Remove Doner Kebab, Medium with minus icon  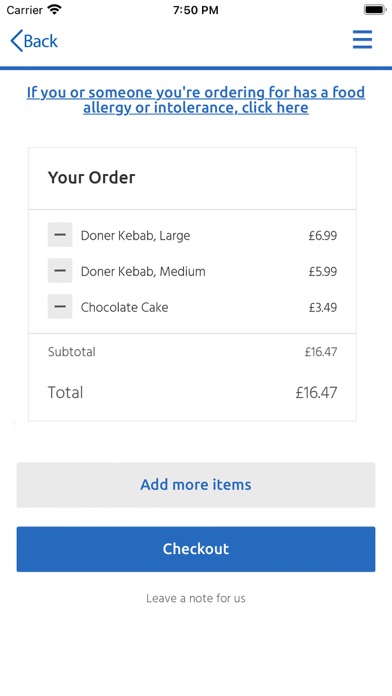[60, 271]
